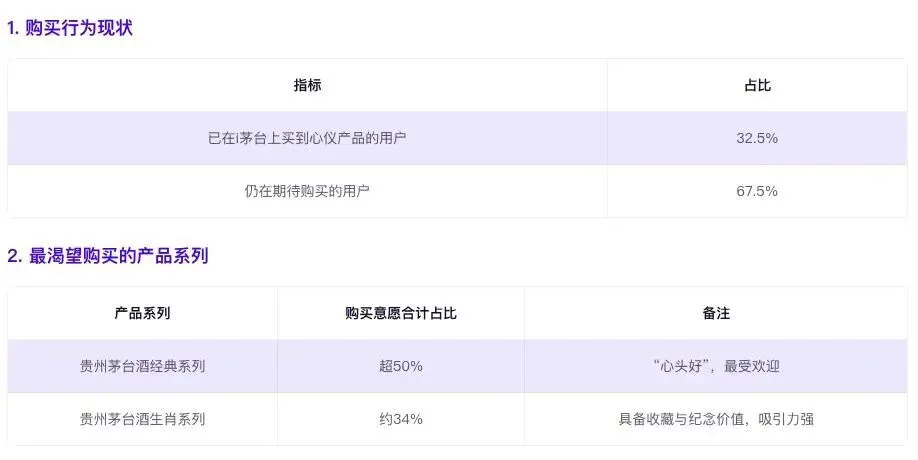Select the cell "贵州茅台酒生肖系列"
This screenshot has width=918, height=460.
tap(143, 419)
